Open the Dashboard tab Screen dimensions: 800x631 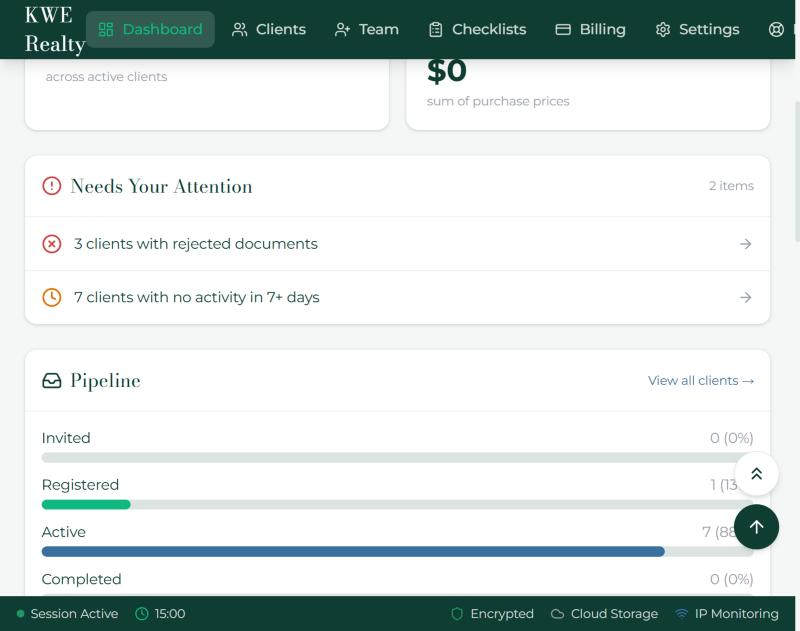[x=150, y=29]
